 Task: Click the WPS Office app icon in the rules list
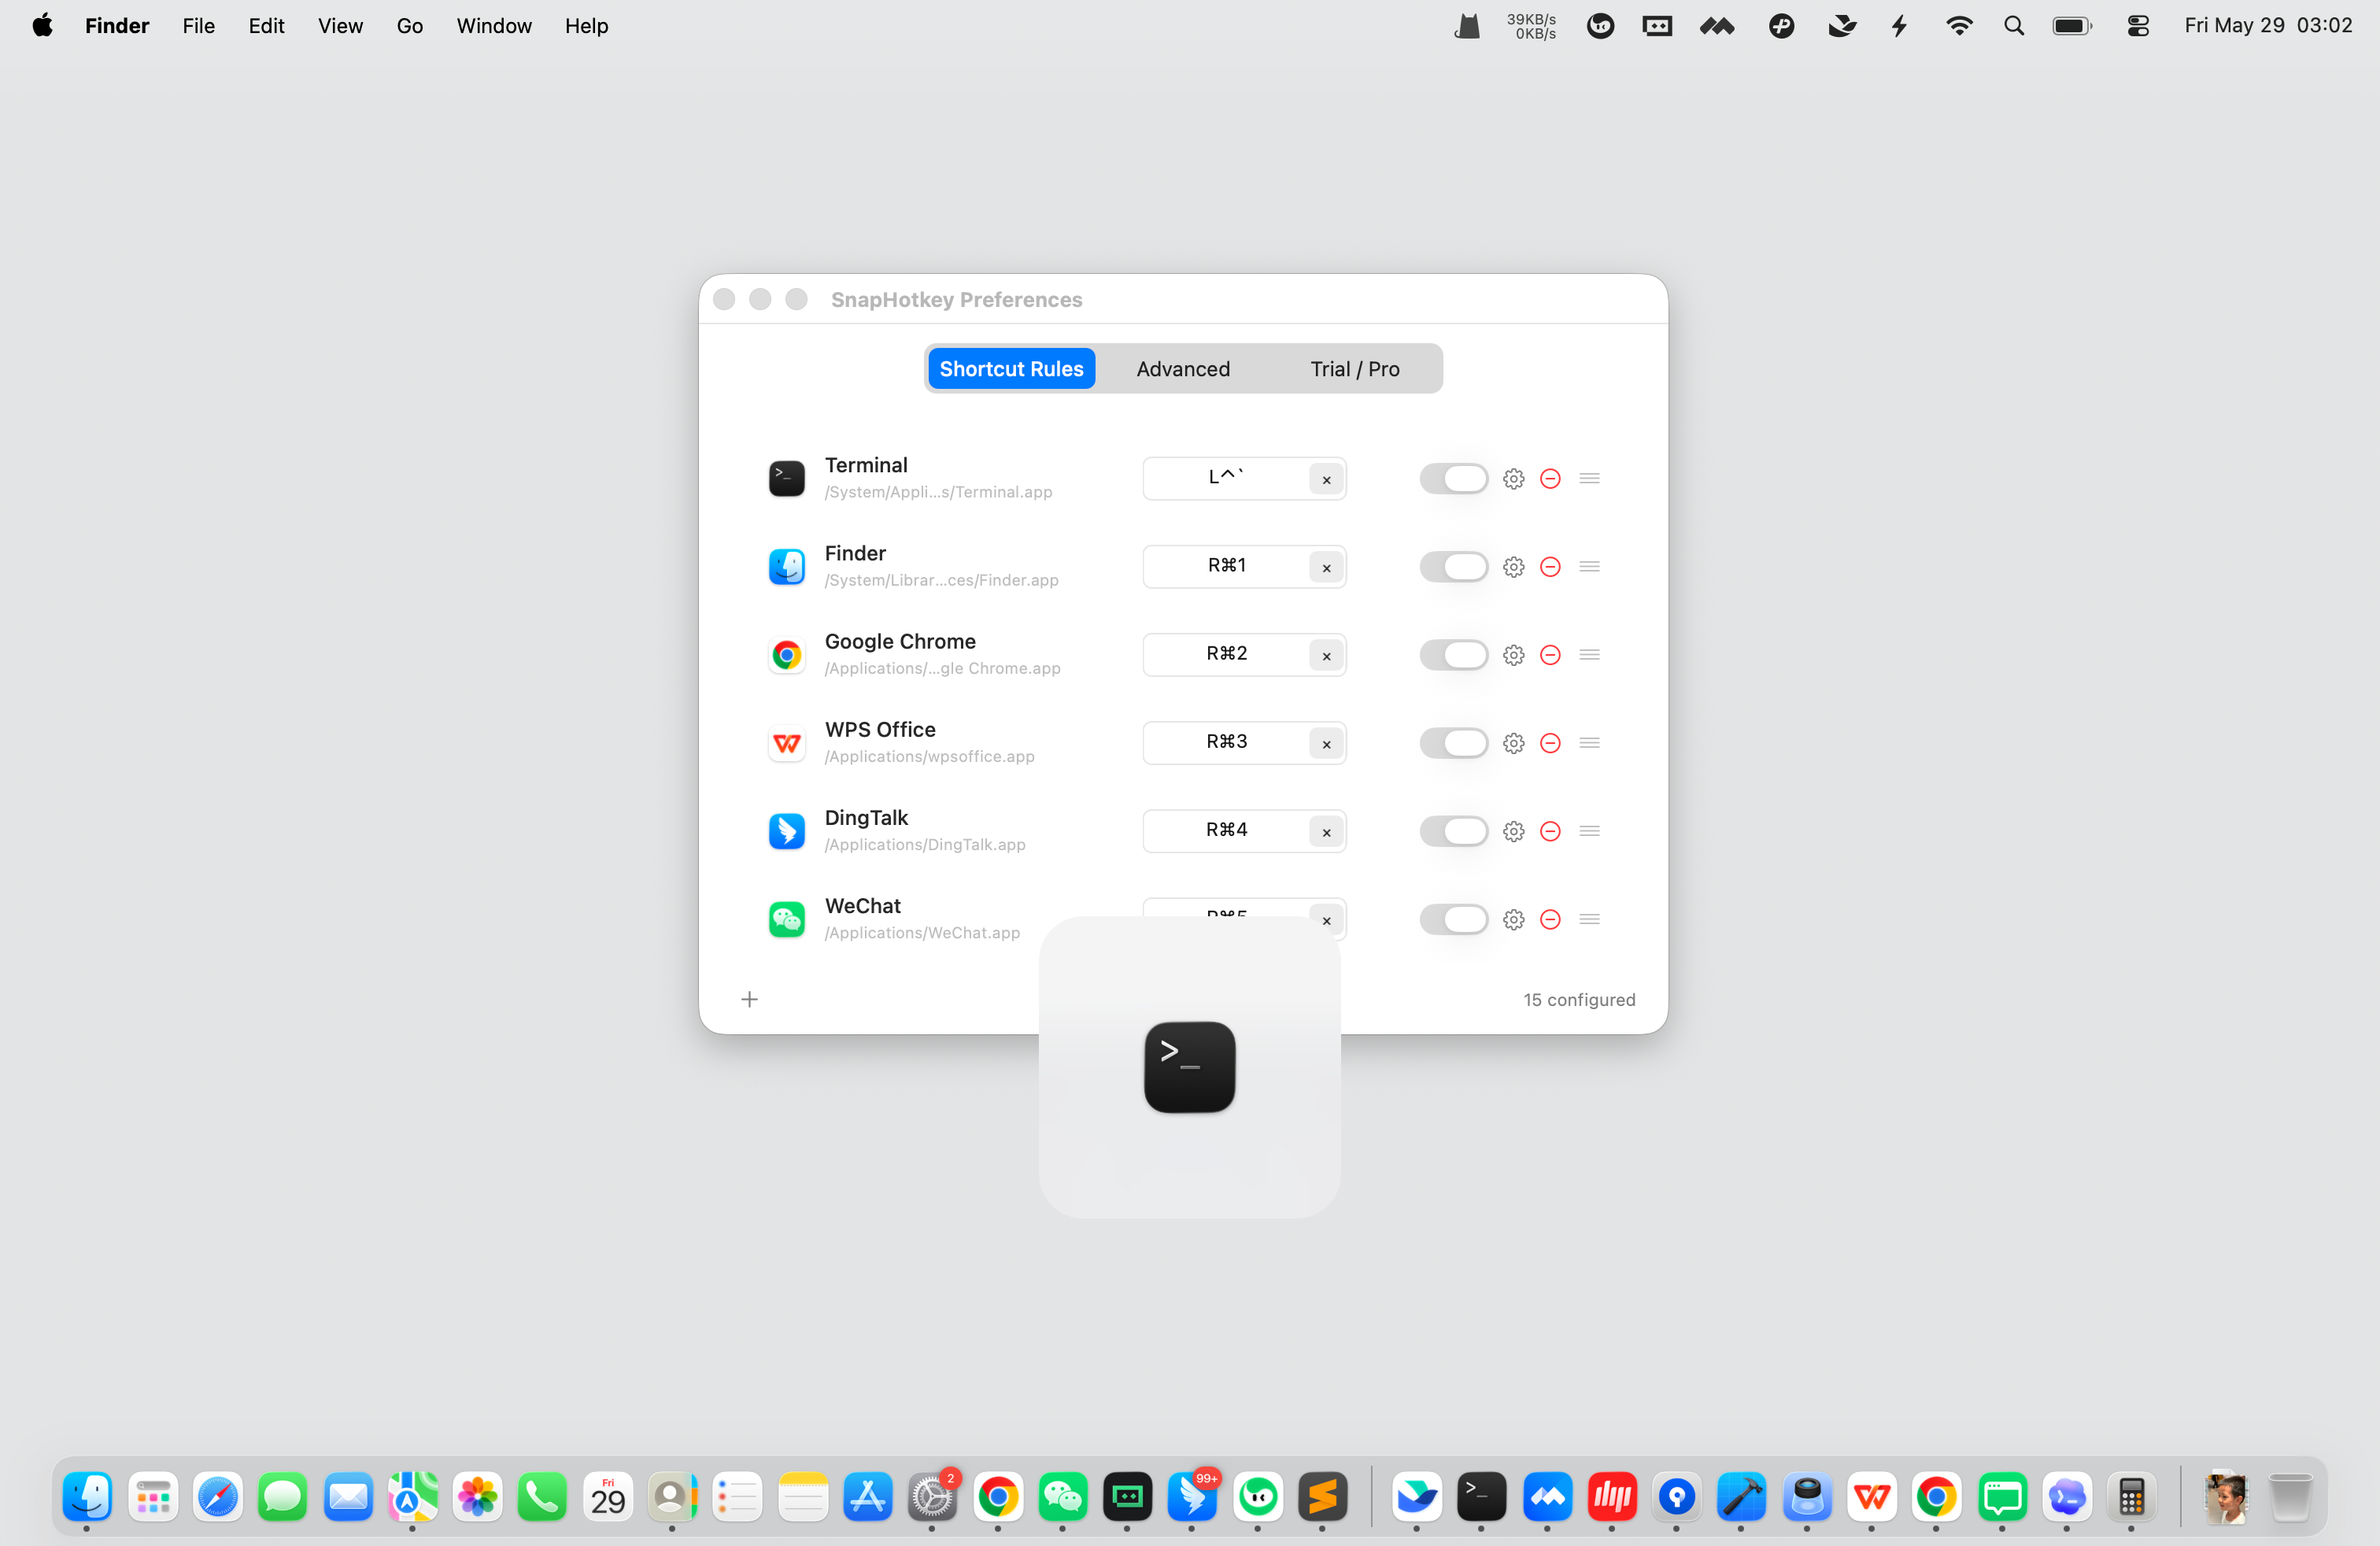pyautogui.click(x=786, y=743)
